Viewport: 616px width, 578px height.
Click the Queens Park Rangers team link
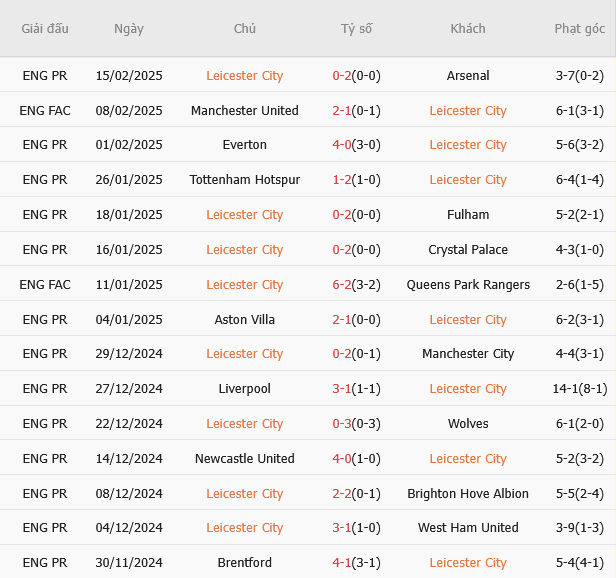coord(468,285)
